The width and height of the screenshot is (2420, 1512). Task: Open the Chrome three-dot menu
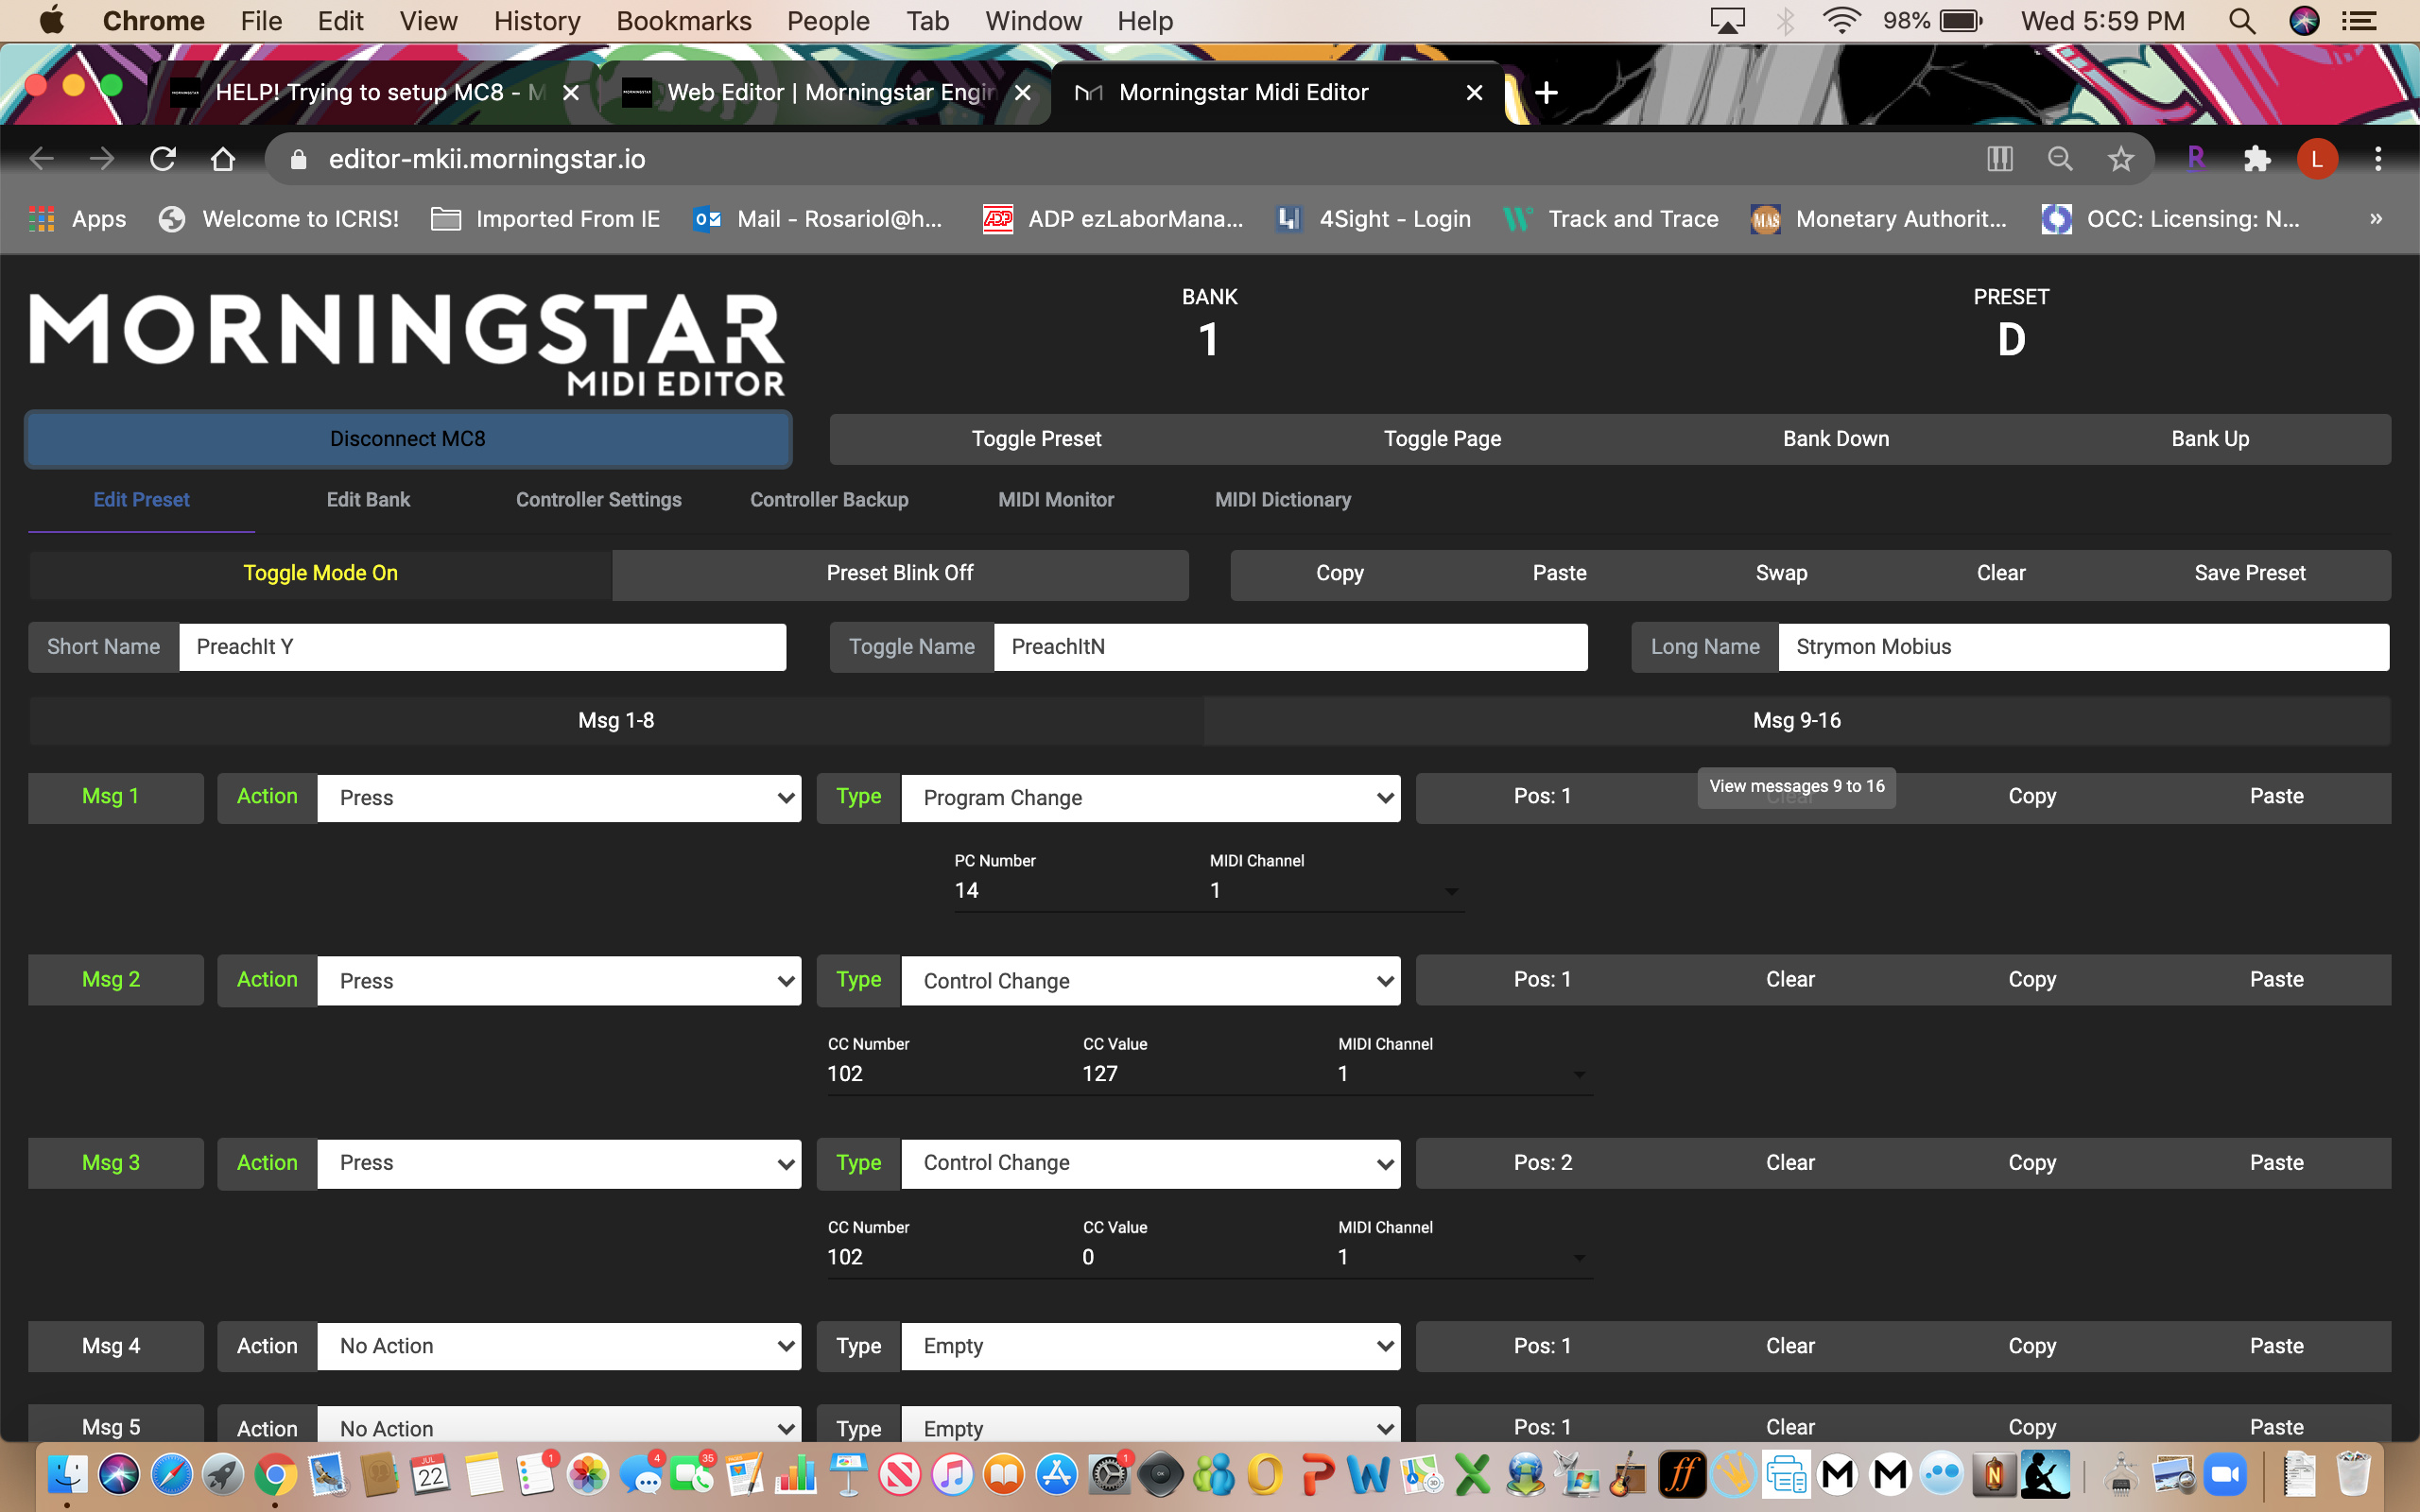click(x=2378, y=159)
